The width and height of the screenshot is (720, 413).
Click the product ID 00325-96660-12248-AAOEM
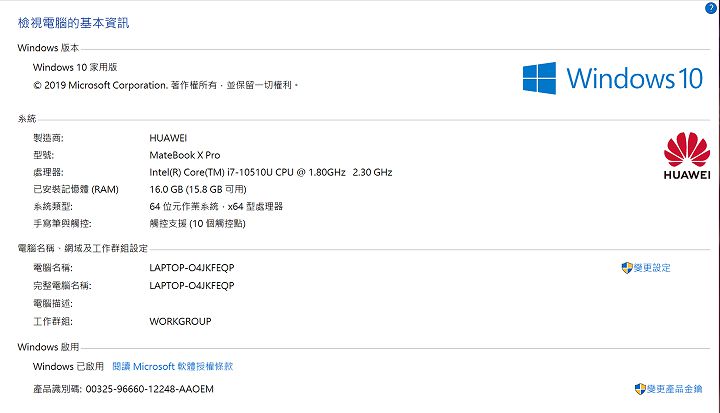pos(150,389)
